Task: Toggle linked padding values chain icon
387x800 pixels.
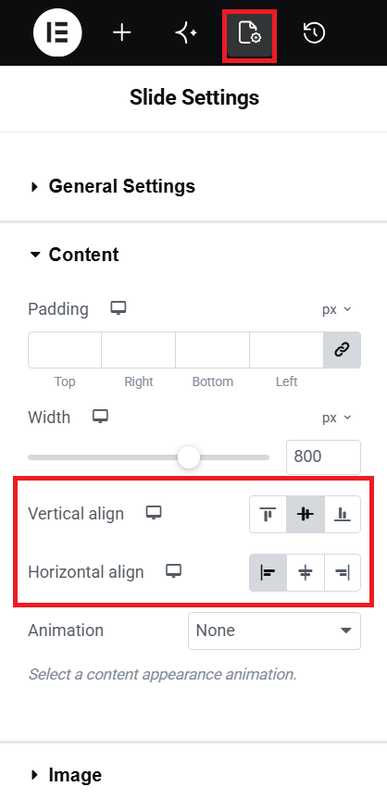Action: (342, 350)
